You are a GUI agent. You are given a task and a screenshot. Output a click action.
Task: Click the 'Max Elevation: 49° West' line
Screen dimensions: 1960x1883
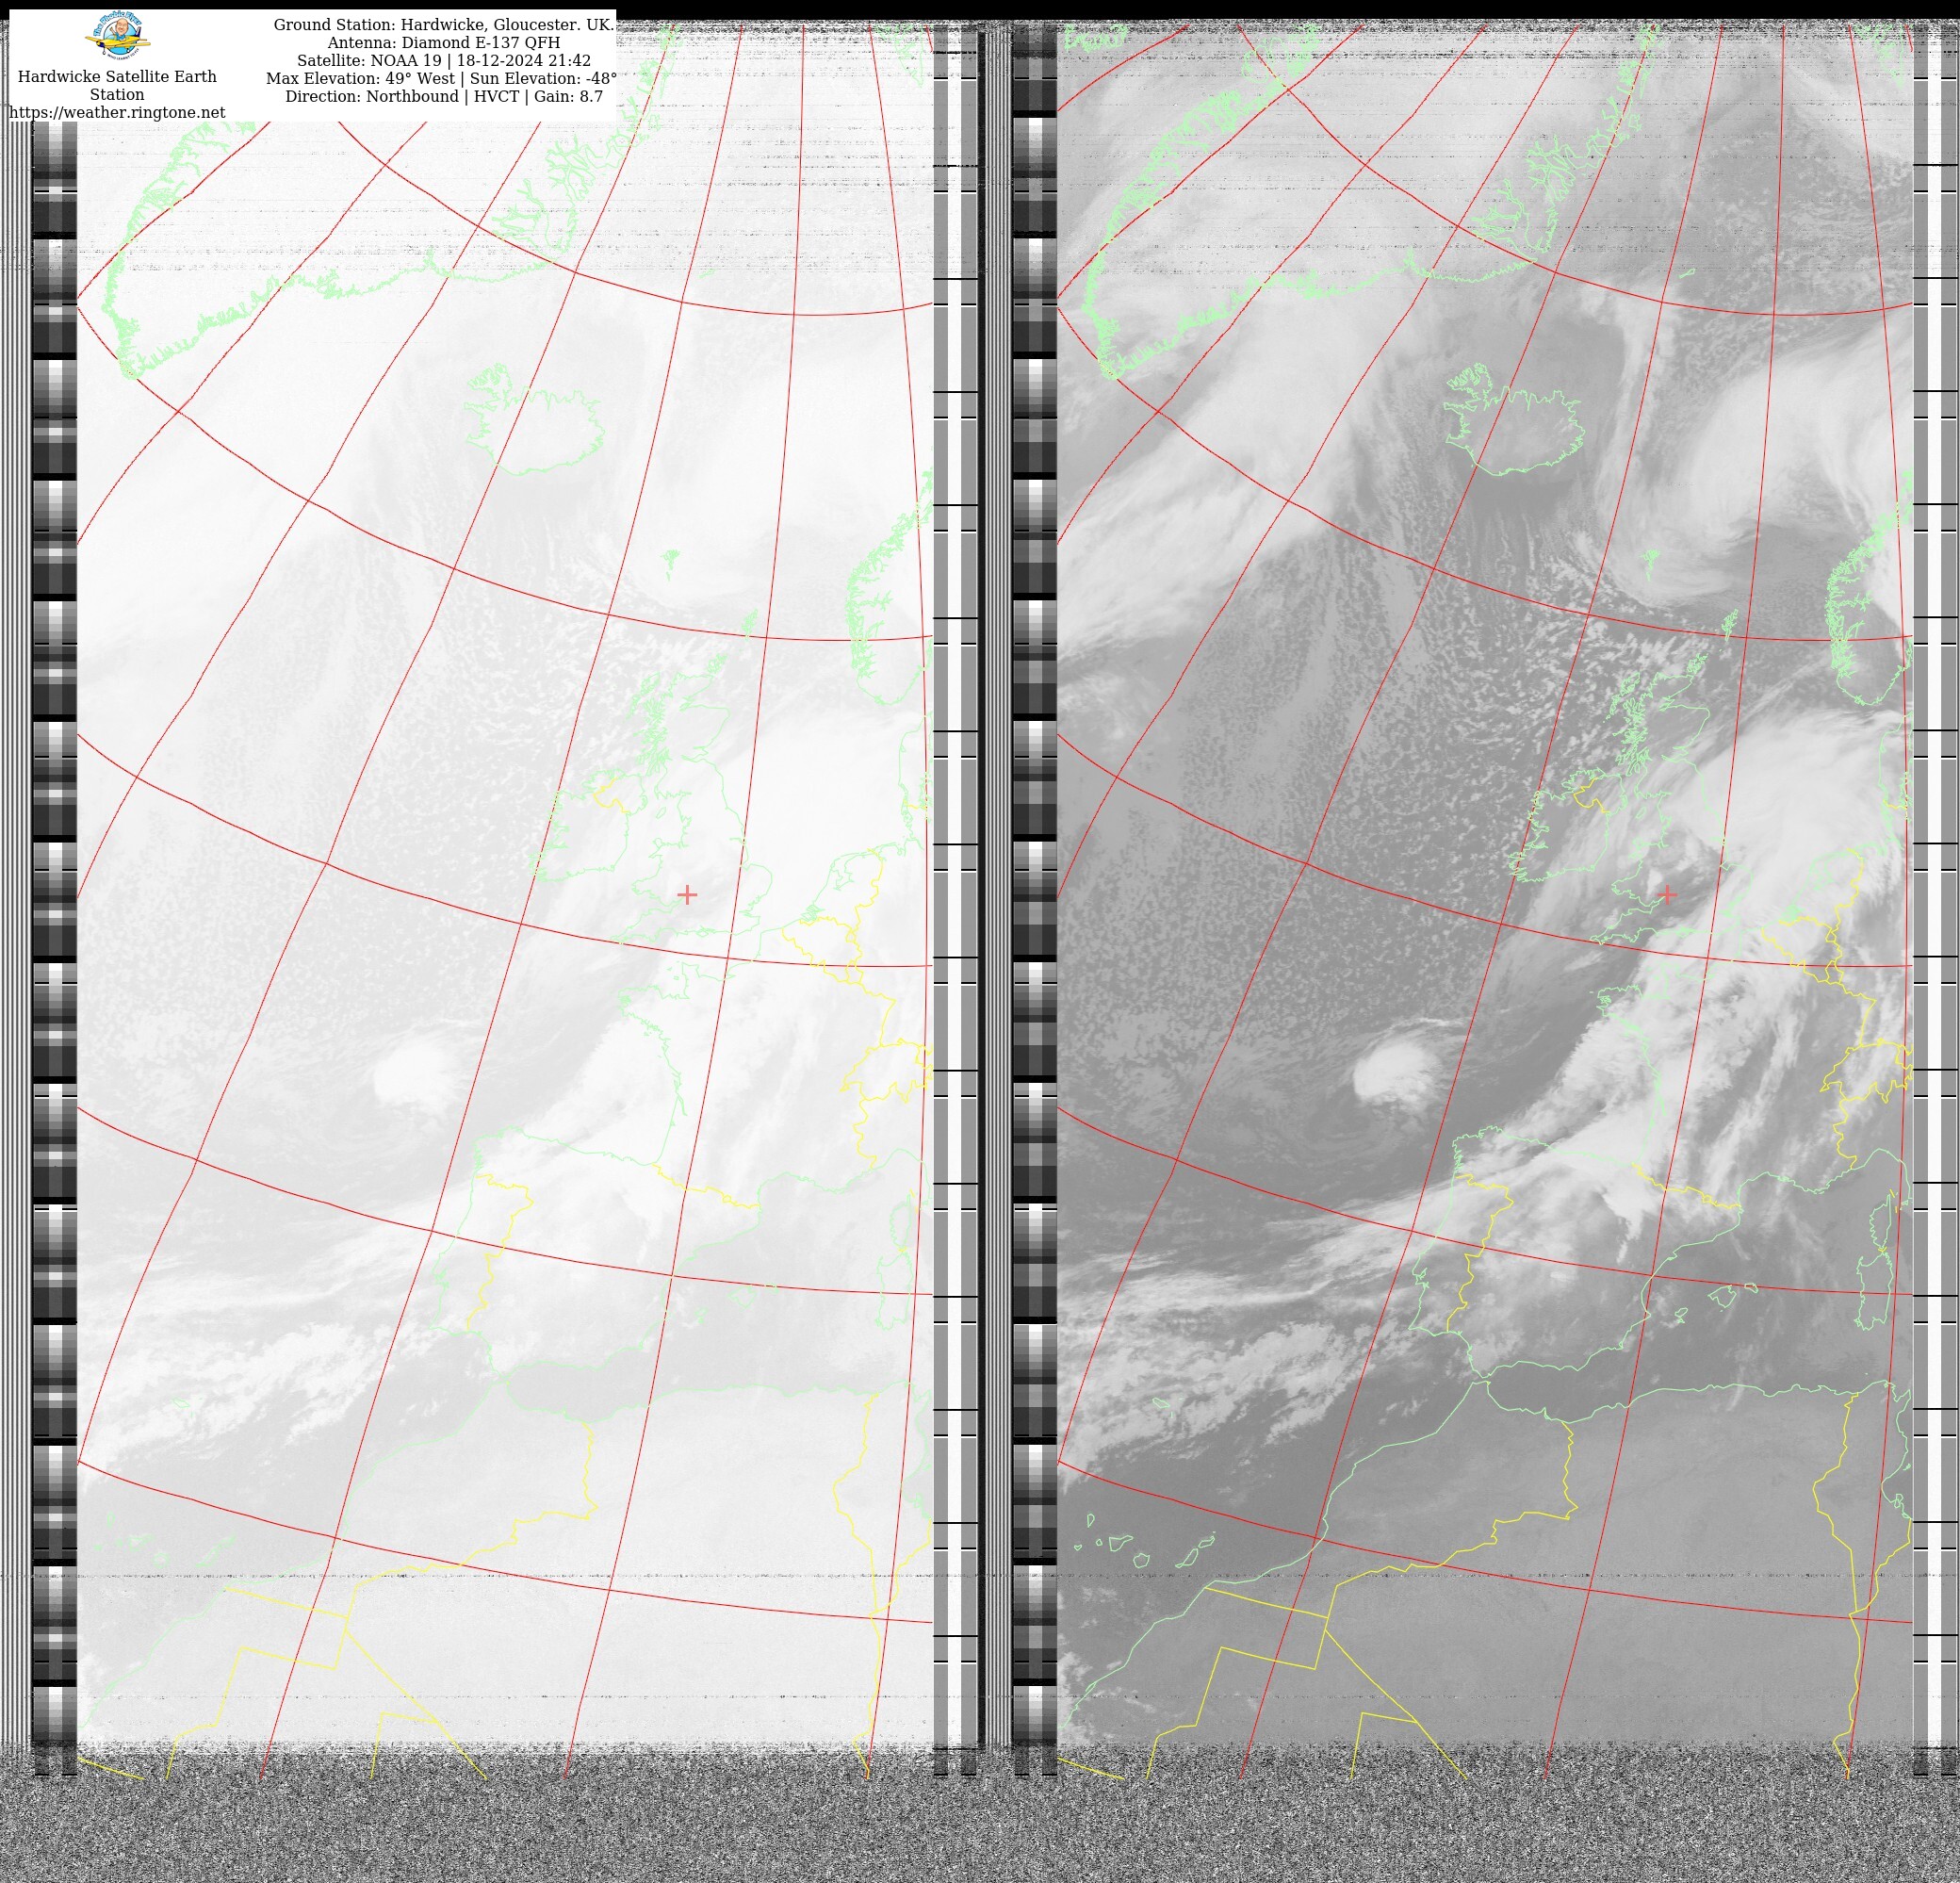[x=441, y=78]
